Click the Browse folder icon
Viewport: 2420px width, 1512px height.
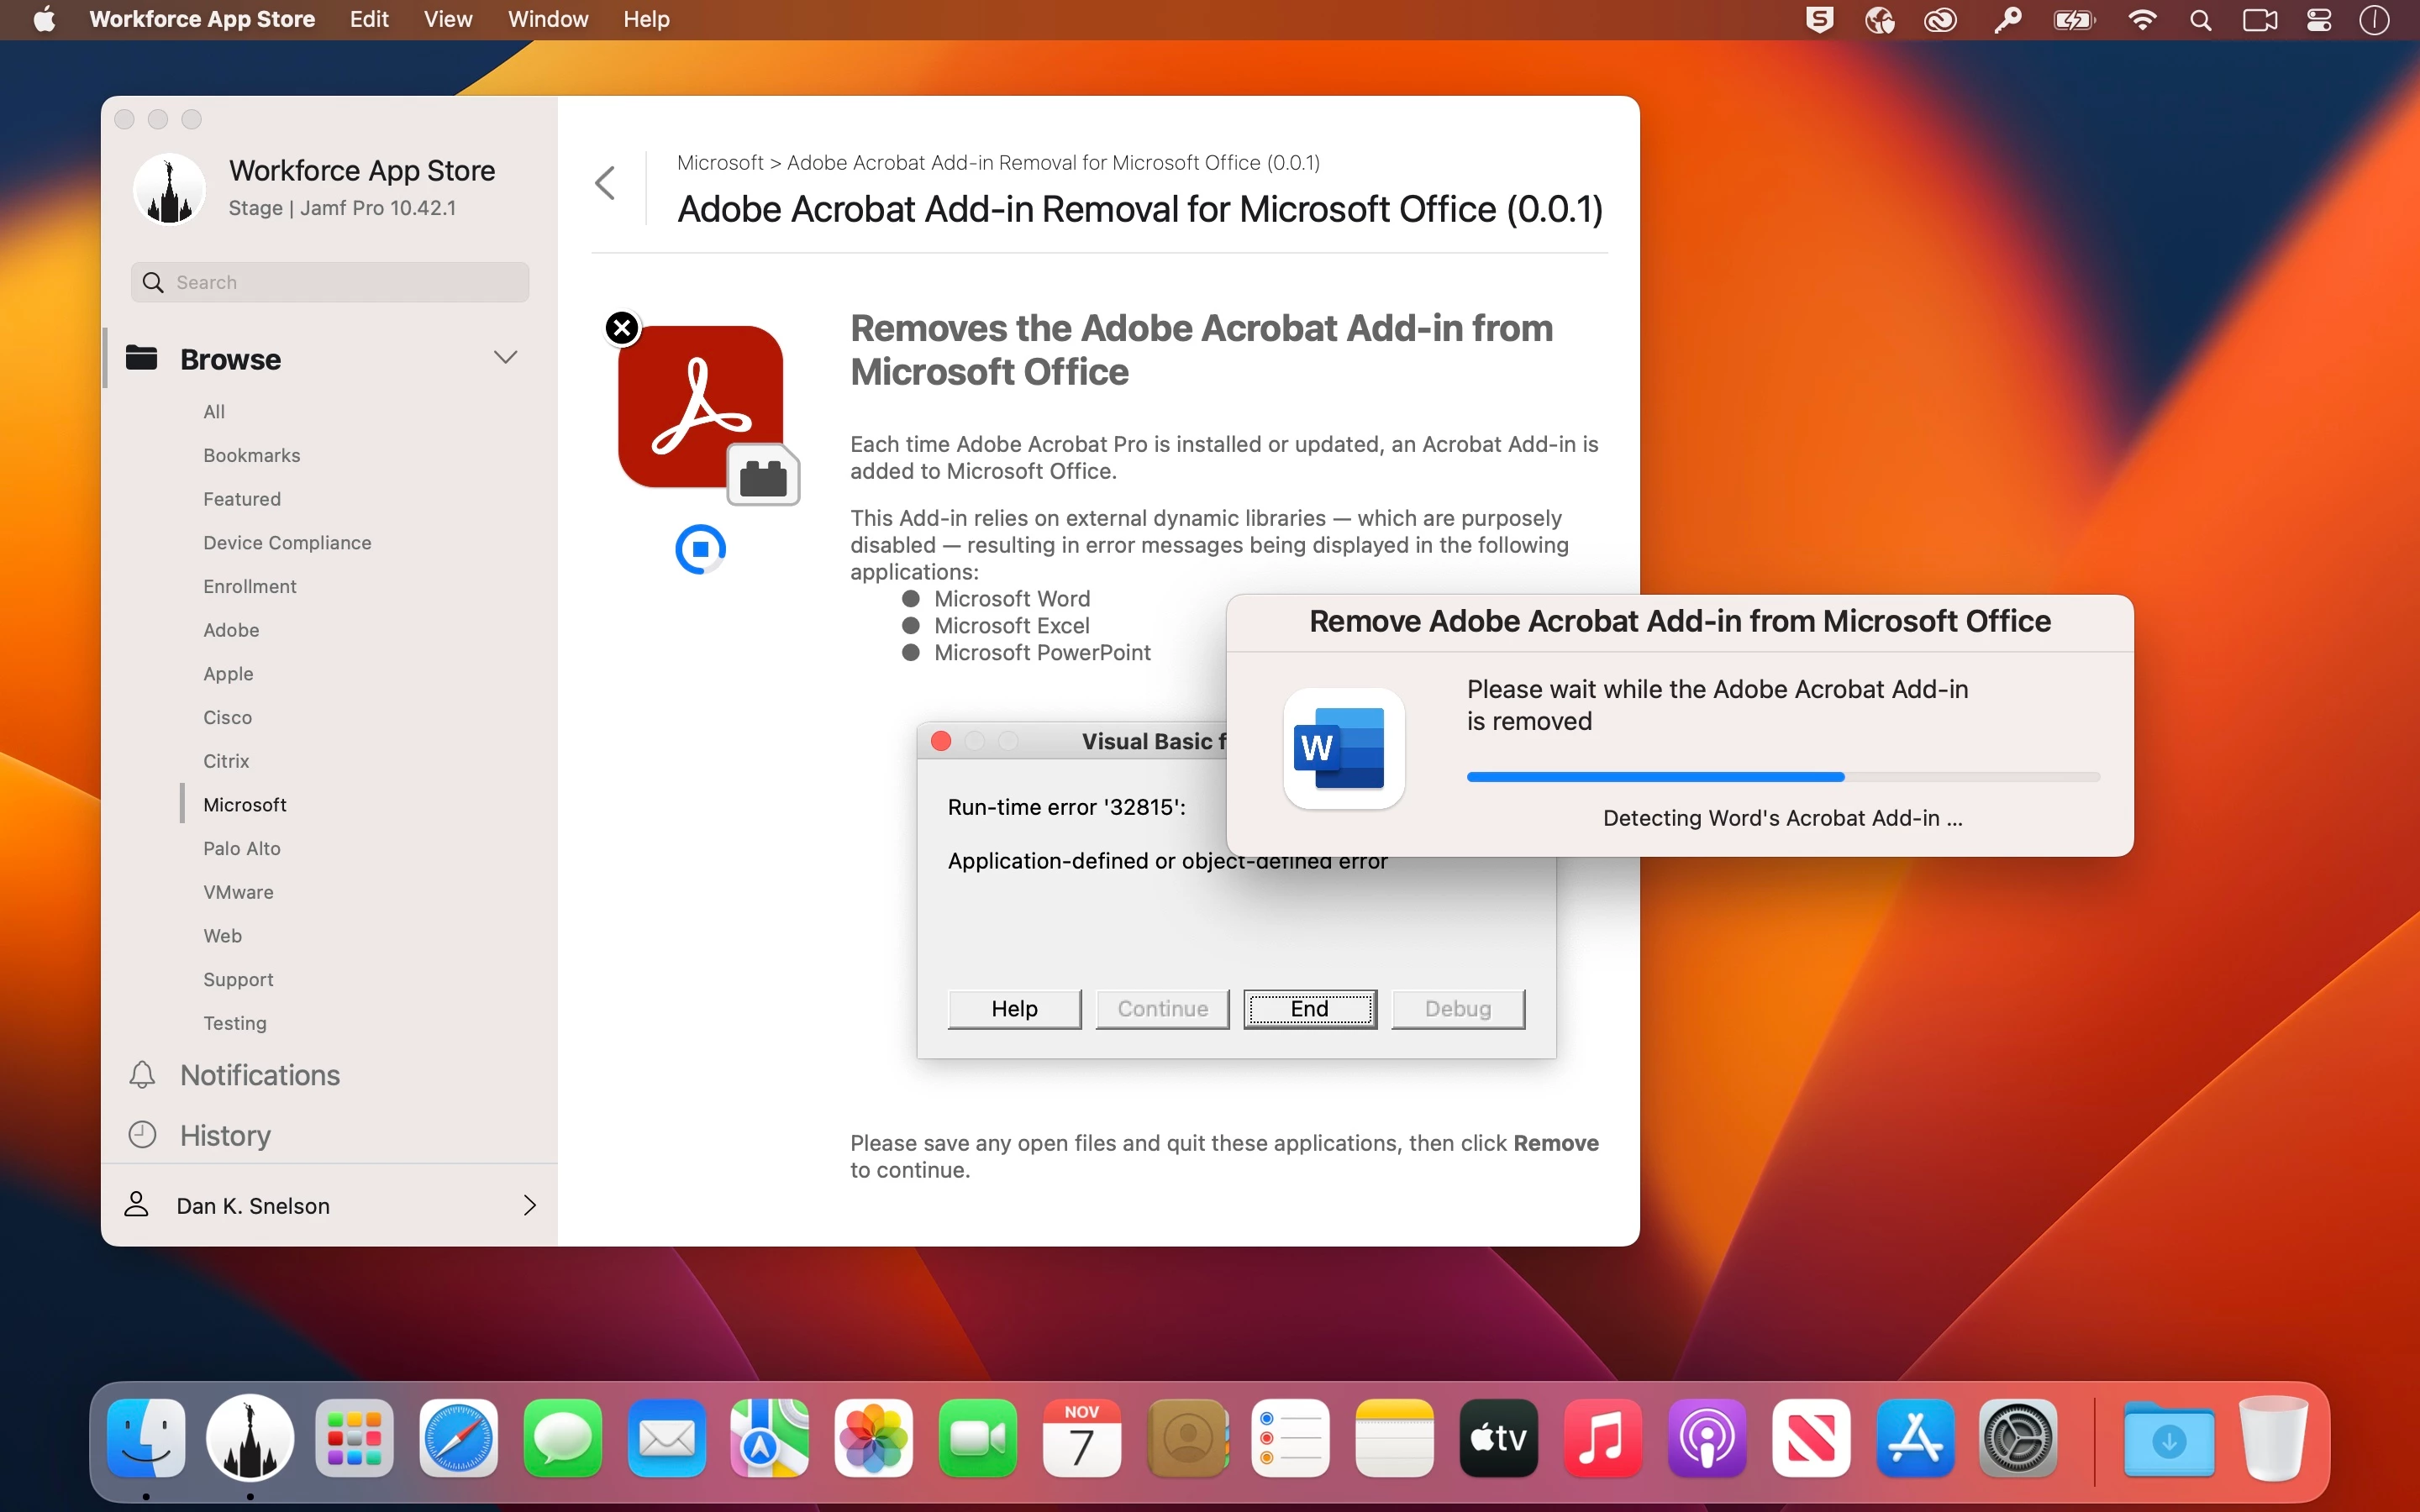[x=142, y=358]
